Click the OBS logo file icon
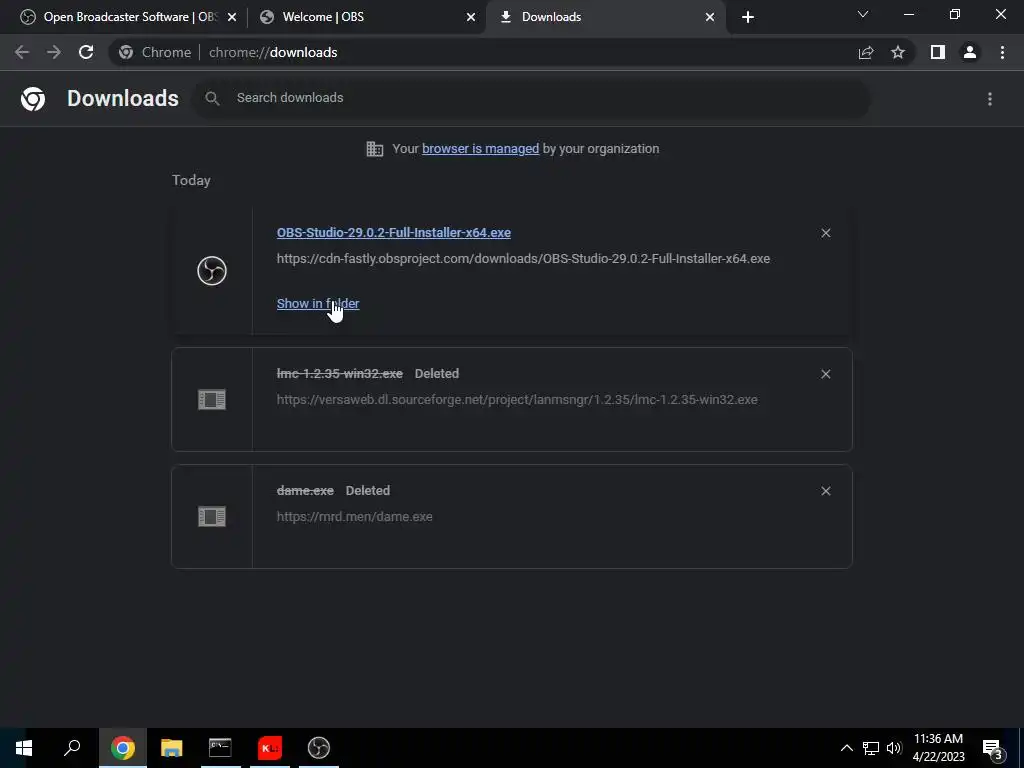Screen dimensions: 1024x768 pyautogui.click(x=212, y=270)
